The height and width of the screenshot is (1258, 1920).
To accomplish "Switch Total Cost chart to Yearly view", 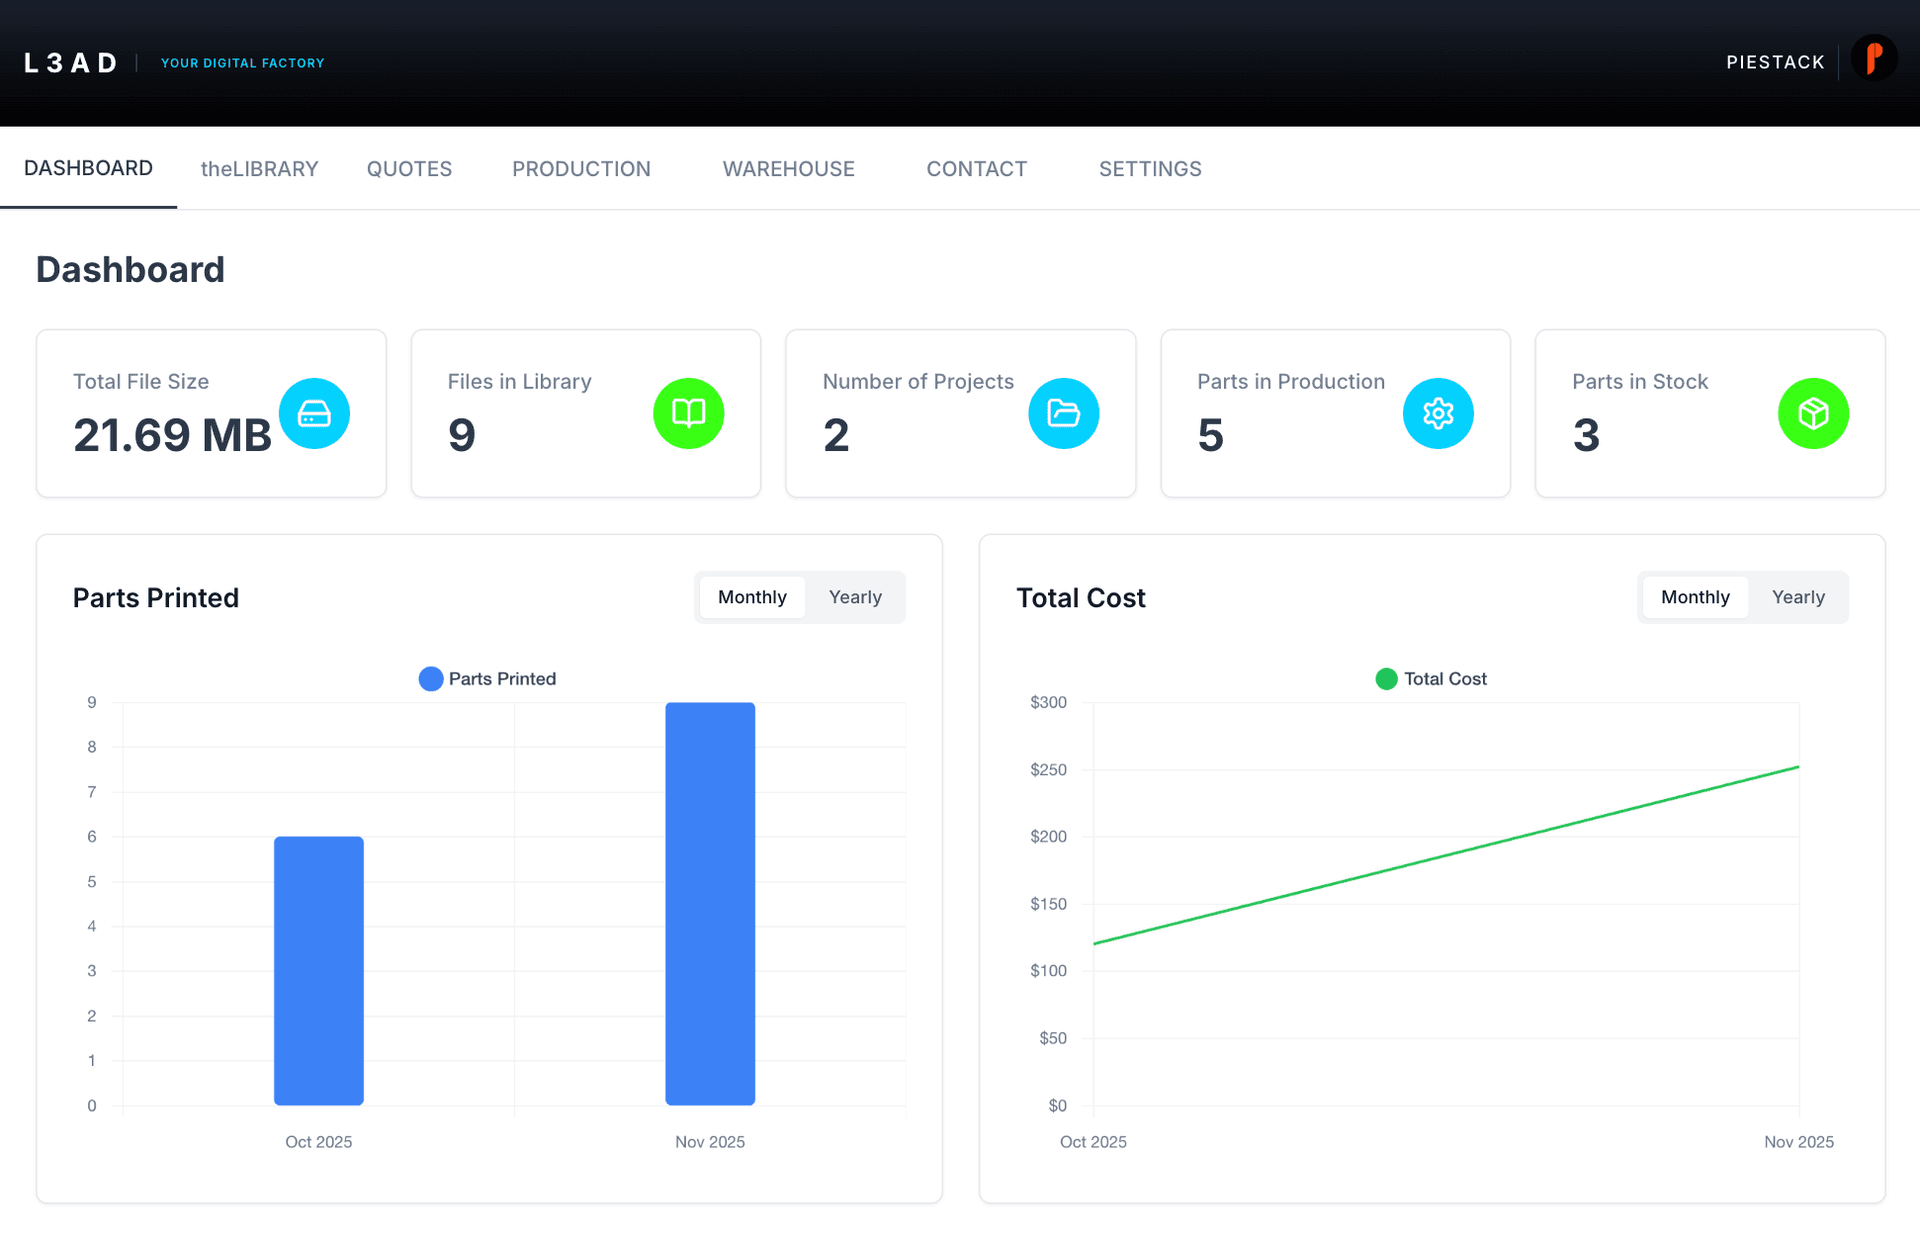I will (1798, 597).
